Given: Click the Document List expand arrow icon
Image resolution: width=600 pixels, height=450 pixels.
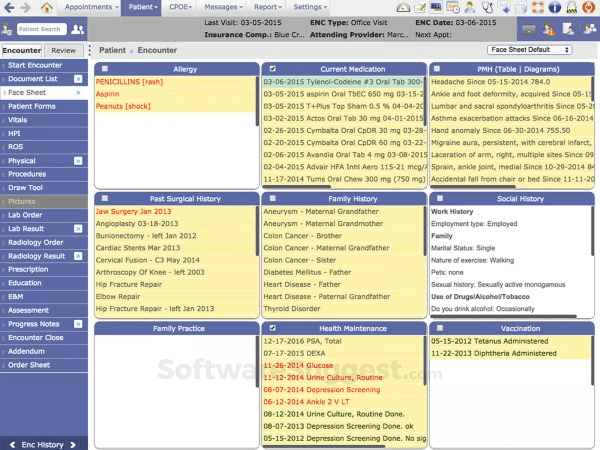Looking at the screenshot, I should (x=79, y=78).
